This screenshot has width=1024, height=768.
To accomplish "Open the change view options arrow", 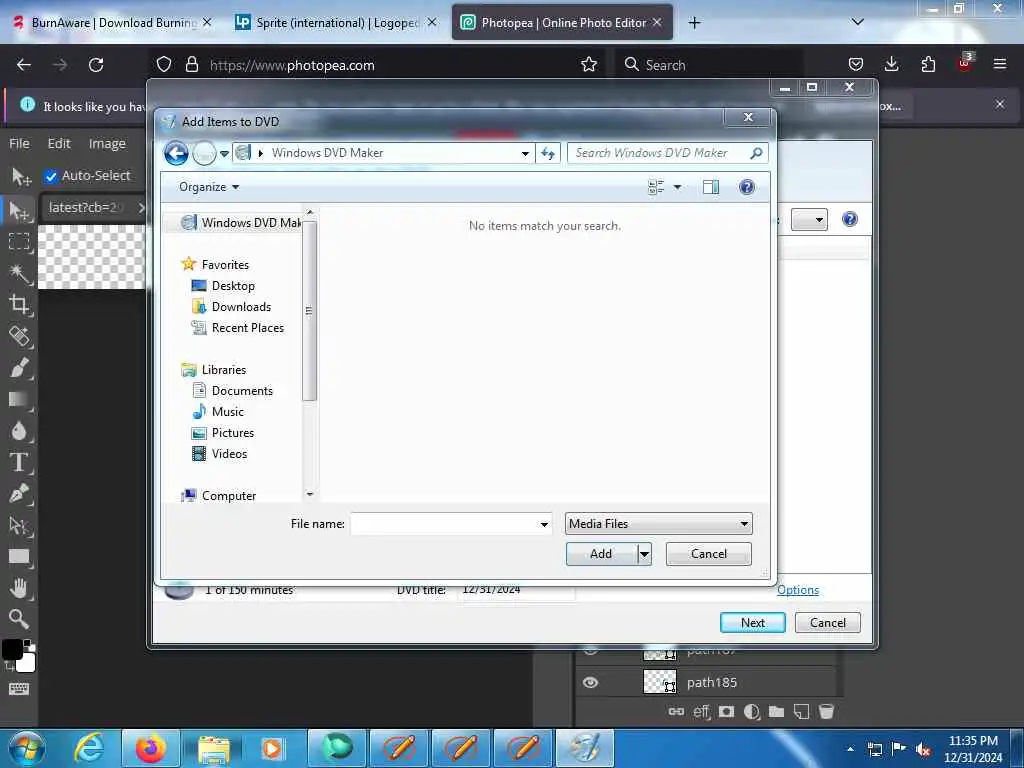I will (677, 187).
